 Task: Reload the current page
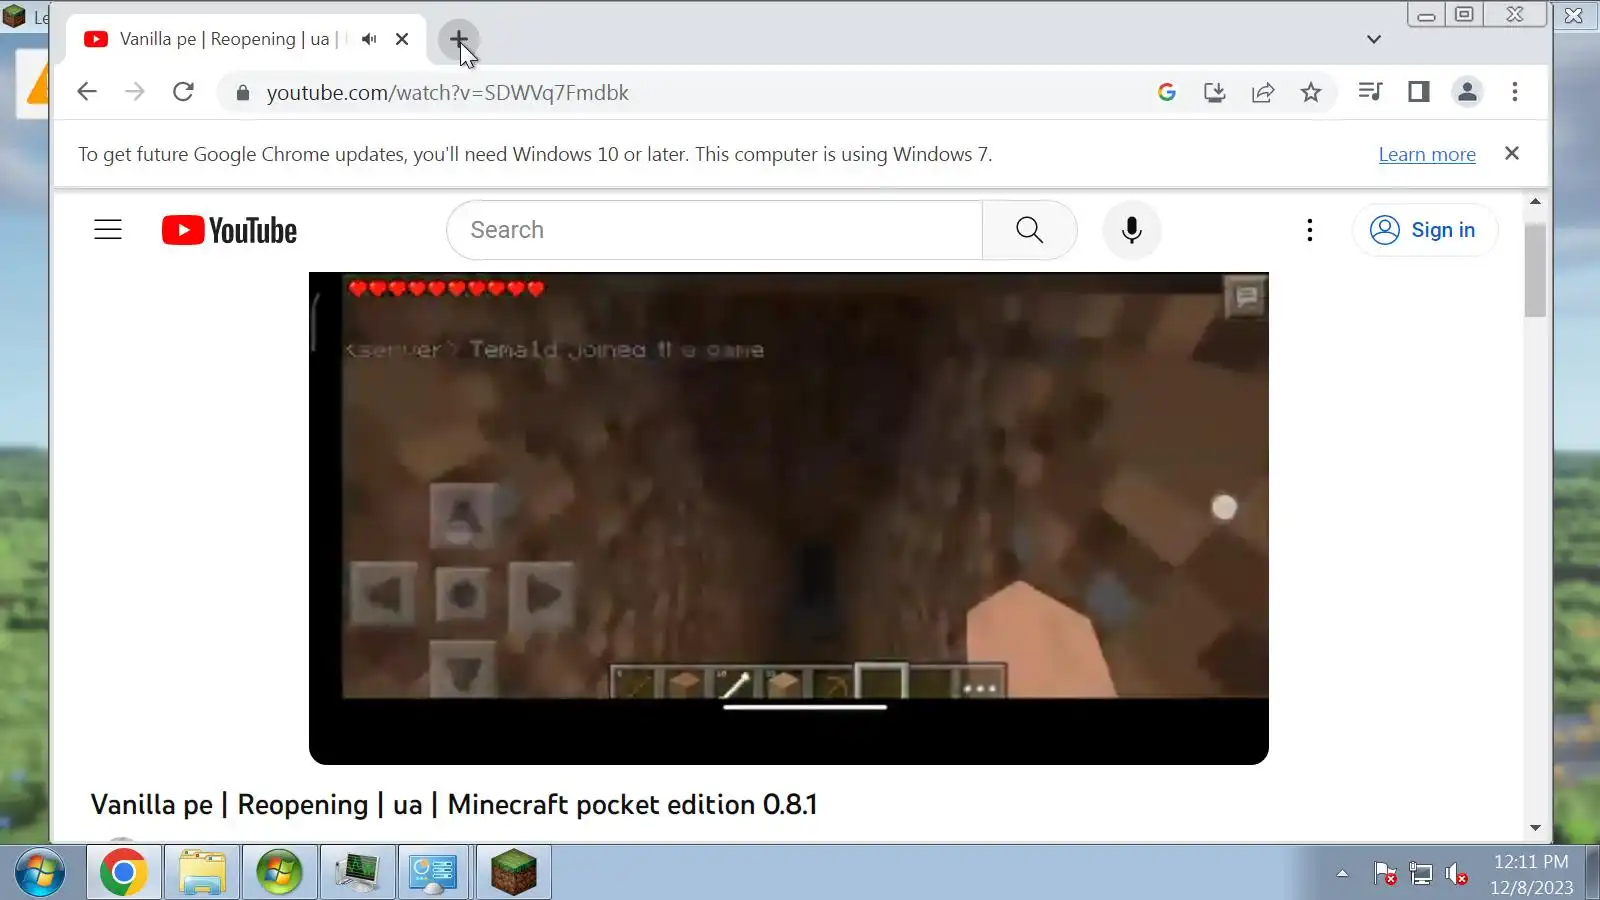coord(183,92)
